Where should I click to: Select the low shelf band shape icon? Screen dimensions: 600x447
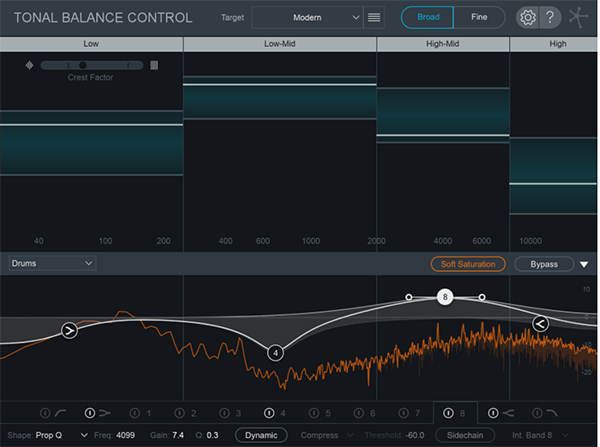pos(105,413)
